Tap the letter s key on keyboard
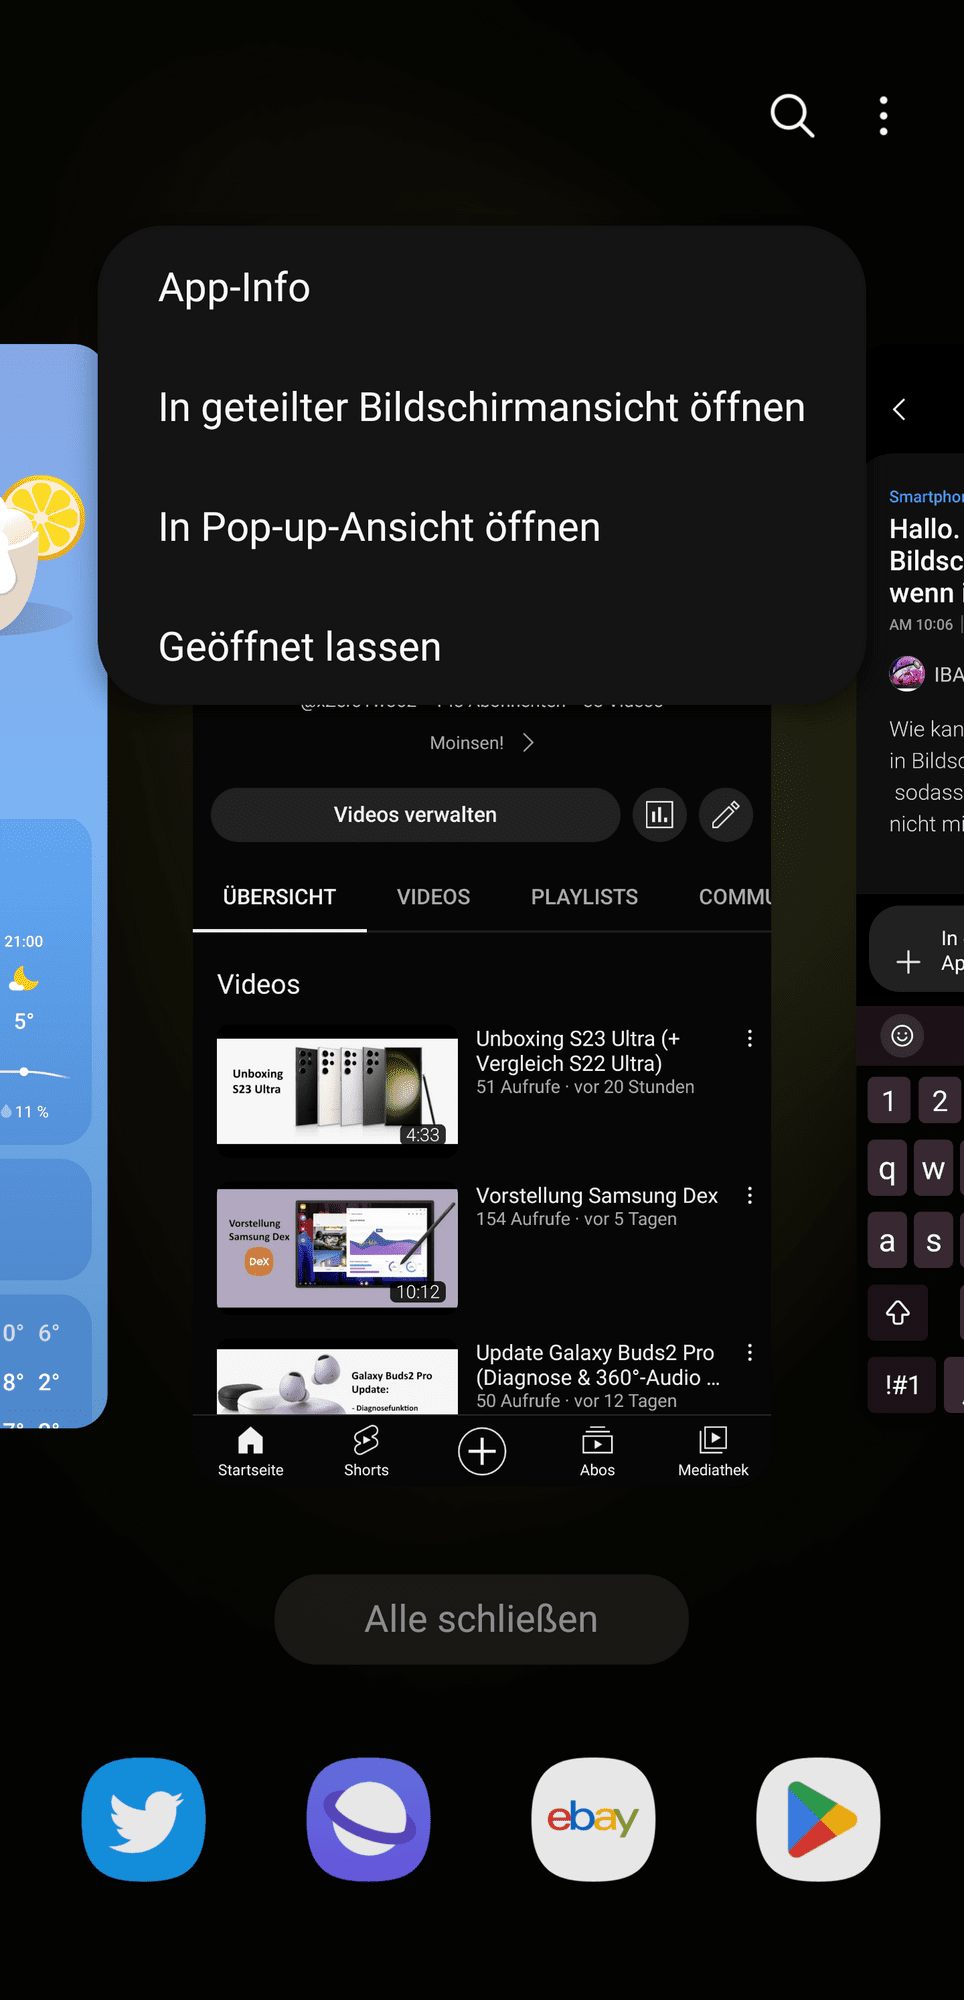Viewport: 964px width, 2000px height. point(934,1240)
